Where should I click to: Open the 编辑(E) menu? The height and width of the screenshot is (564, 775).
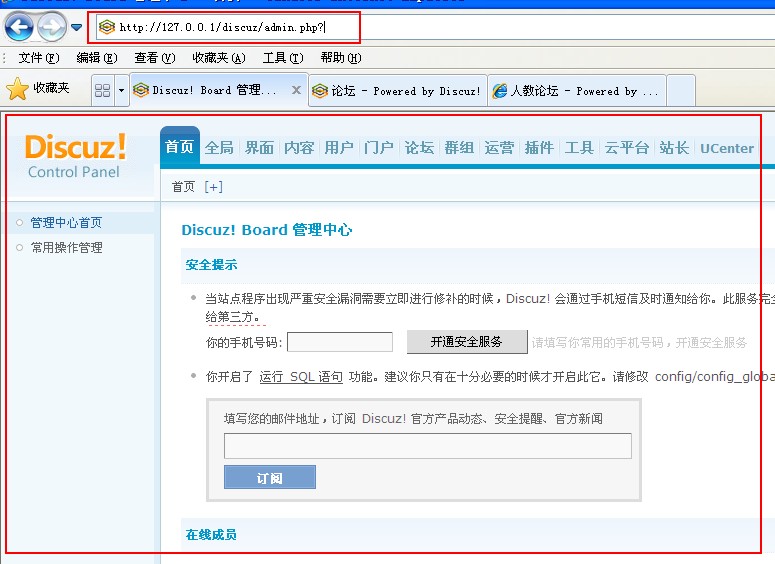pos(97,58)
